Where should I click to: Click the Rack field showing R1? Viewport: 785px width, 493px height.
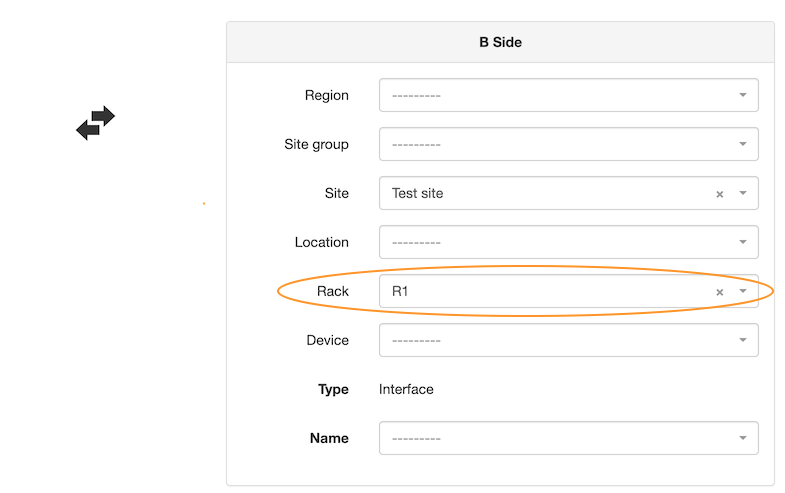click(569, 291)
